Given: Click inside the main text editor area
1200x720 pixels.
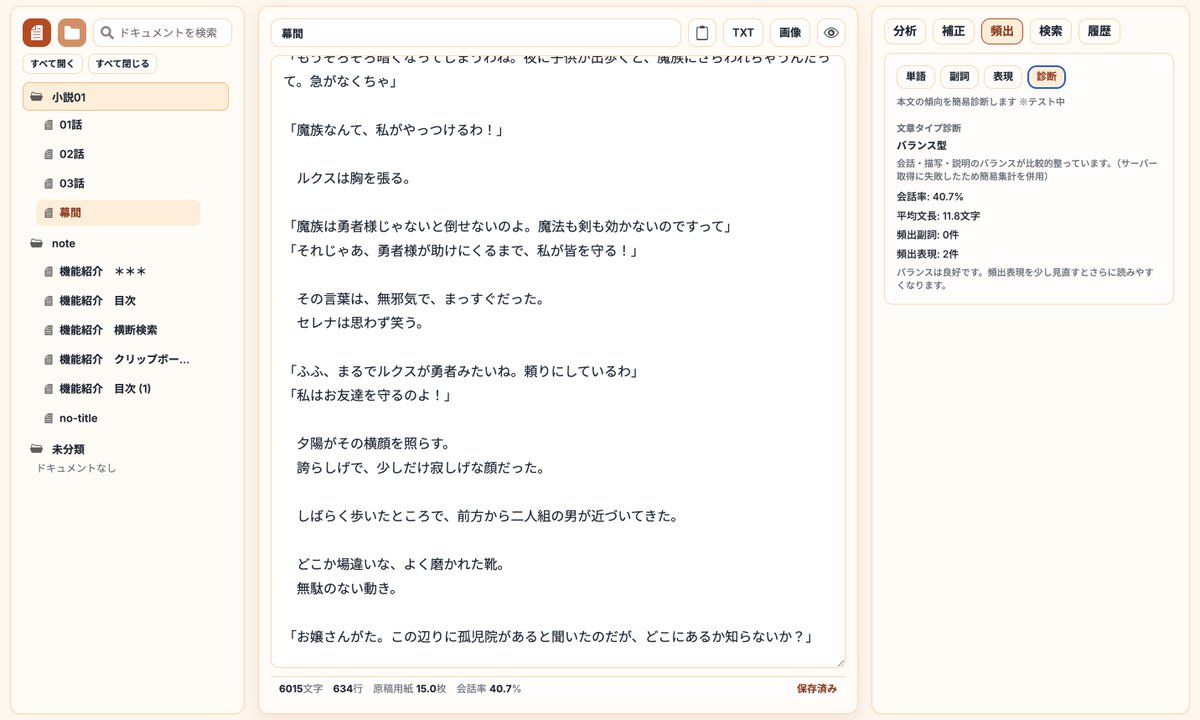Looking at the screenshot, I should click(x=558, y=362).
